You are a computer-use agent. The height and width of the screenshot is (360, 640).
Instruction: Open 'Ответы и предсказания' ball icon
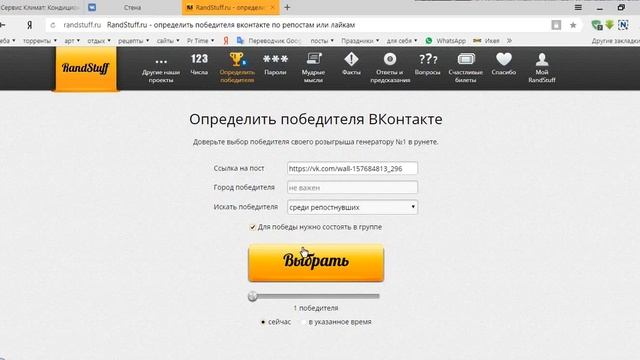tap(390, 60)
